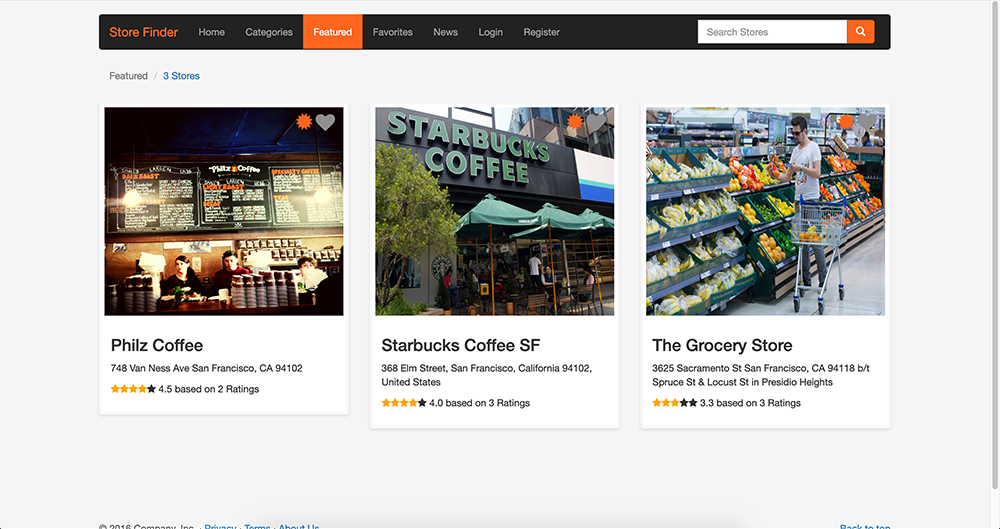Go to the Home menu item
Screen dimensions: 1000x529
point(212,32)
